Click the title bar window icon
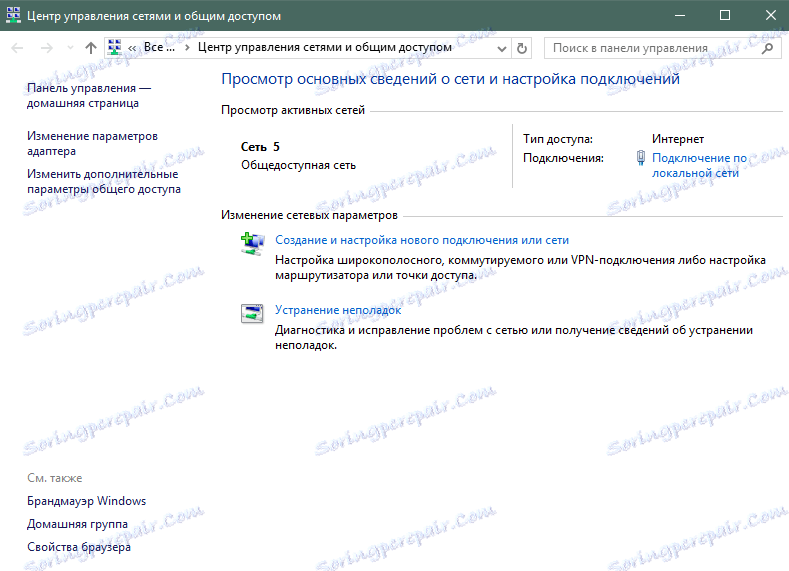 pyautogui.click(x=14, y=15)
